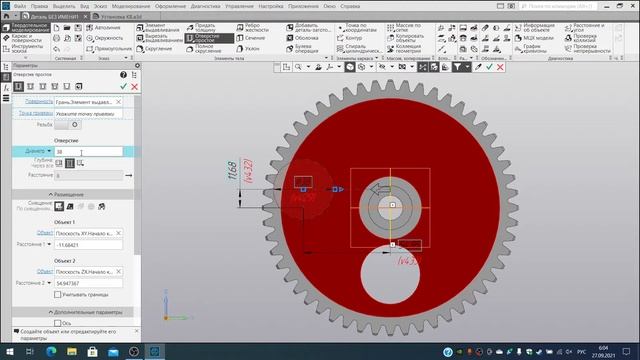Click МЦХ модели command
This screenshot has width=640, height=360.
[534, 38]
